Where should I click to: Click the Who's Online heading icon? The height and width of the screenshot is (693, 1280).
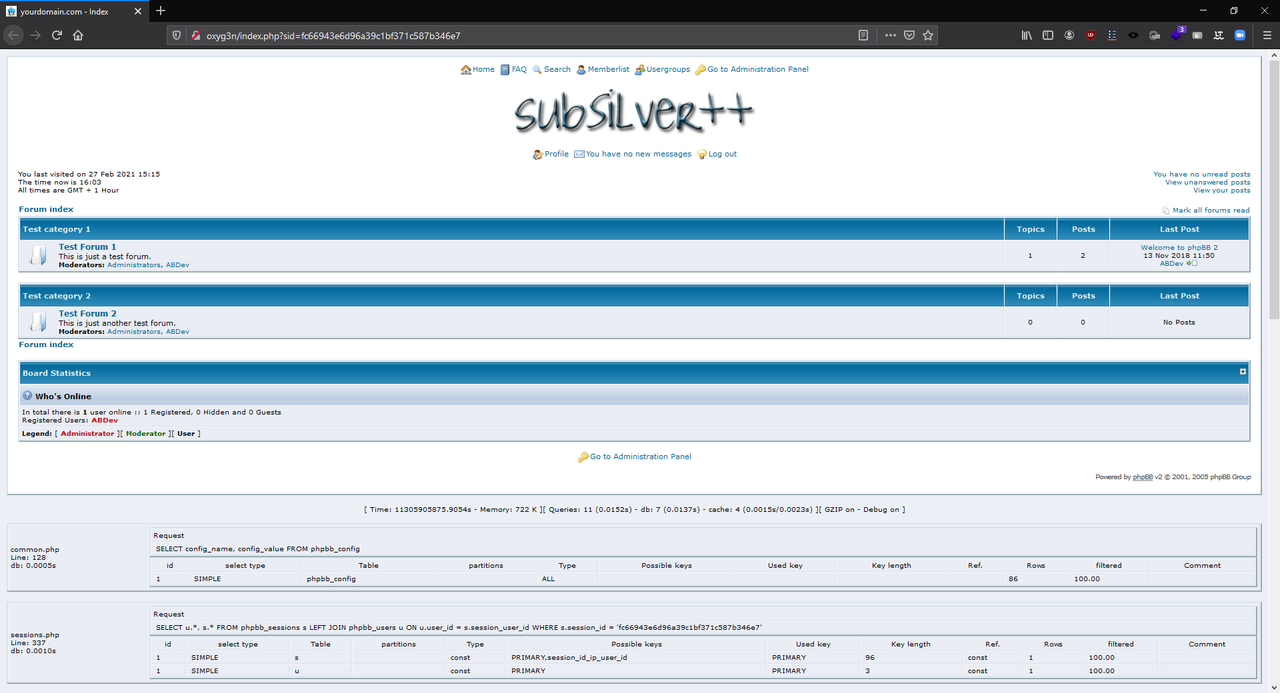28,397
